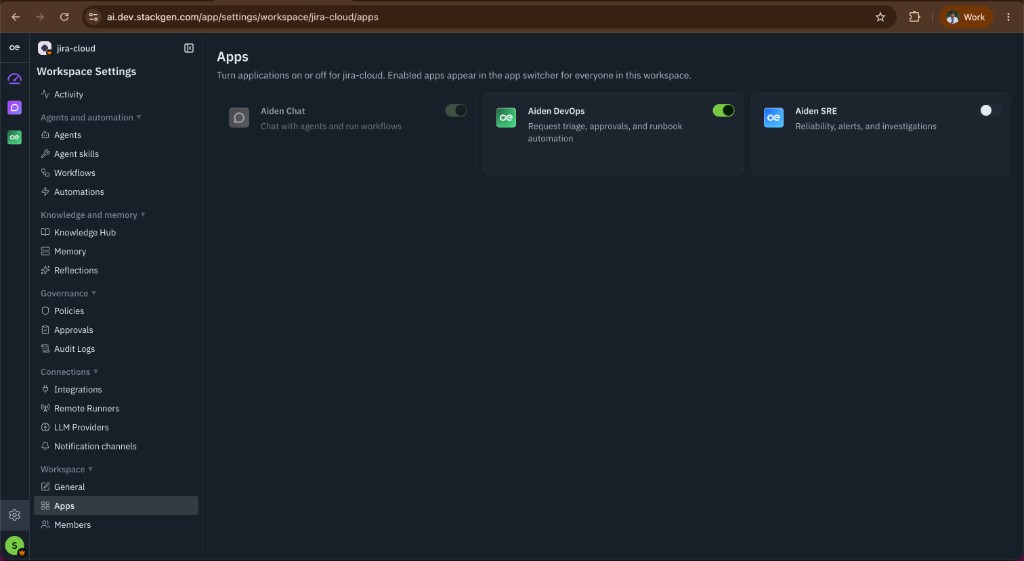The image size is (1024, 561).
Task: Collapse the Connections section
Action: click(x=69, y=372)
